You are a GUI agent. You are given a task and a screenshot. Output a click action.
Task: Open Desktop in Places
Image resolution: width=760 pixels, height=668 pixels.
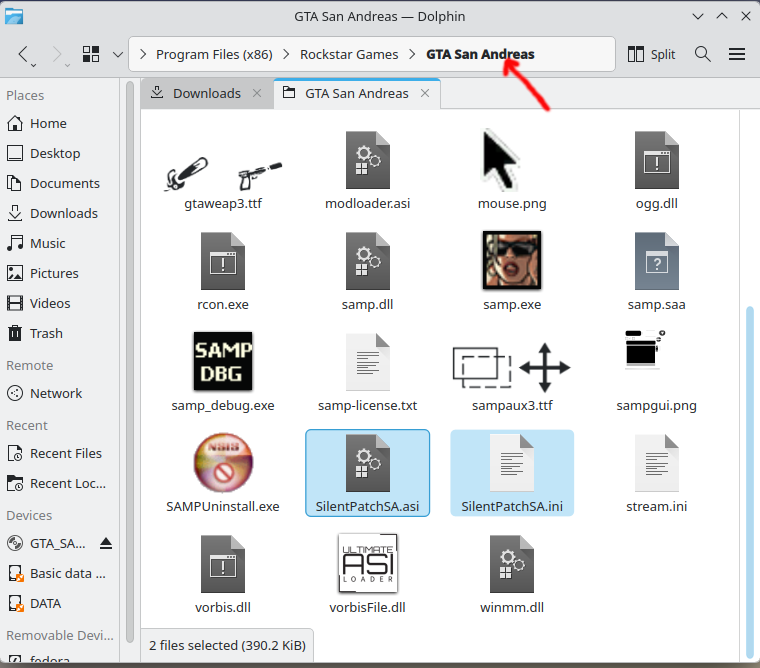[x=60, y=154]
